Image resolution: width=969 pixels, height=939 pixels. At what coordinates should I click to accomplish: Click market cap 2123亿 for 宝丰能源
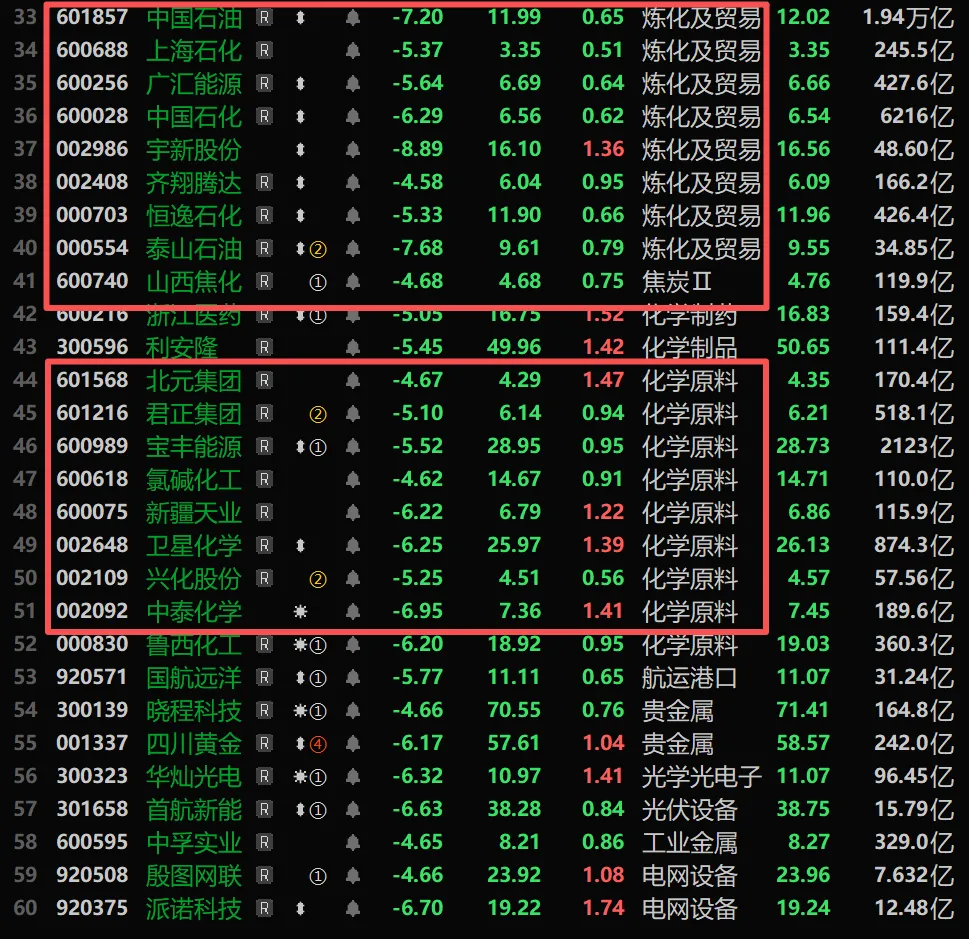[917, 446]
